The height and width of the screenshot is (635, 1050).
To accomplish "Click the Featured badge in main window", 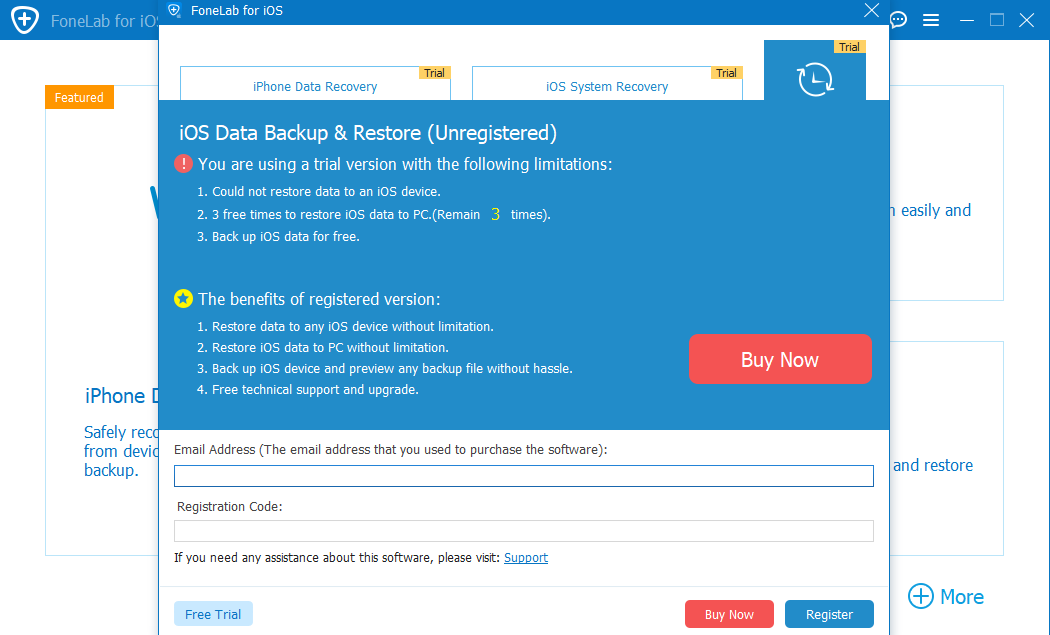I will [x=79, y=97].
